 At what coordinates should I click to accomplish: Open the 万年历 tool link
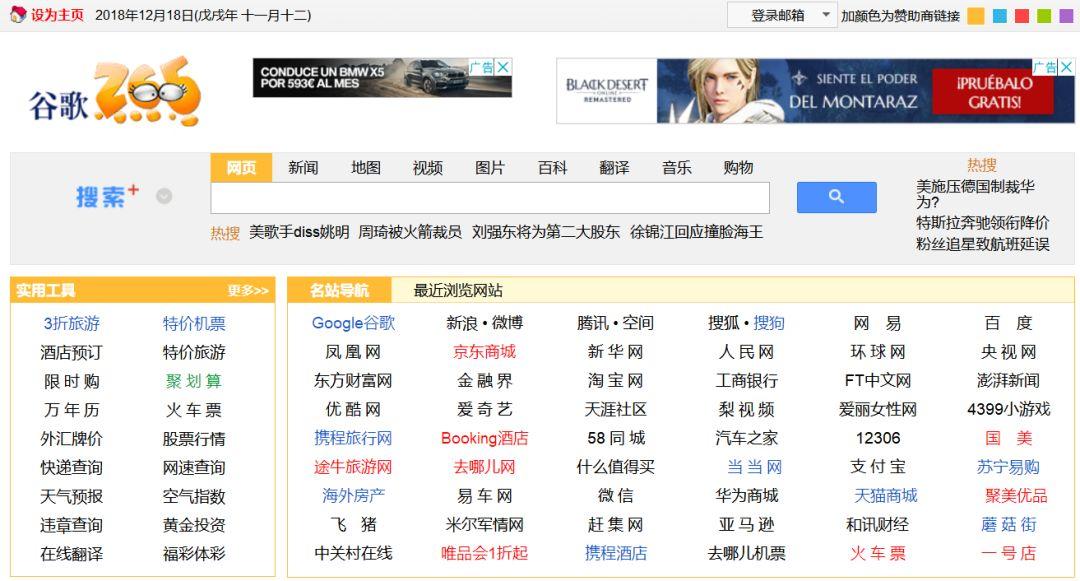(72, 410)
